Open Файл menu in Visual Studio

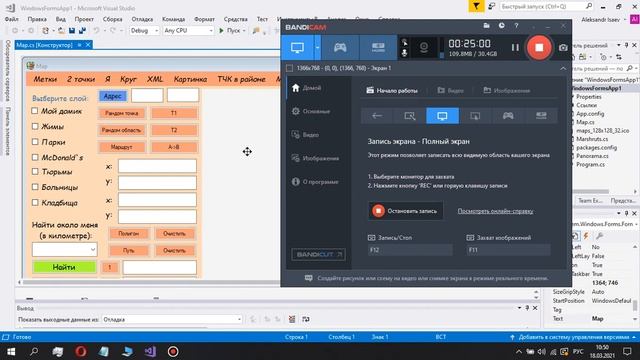tap(11, 19)
